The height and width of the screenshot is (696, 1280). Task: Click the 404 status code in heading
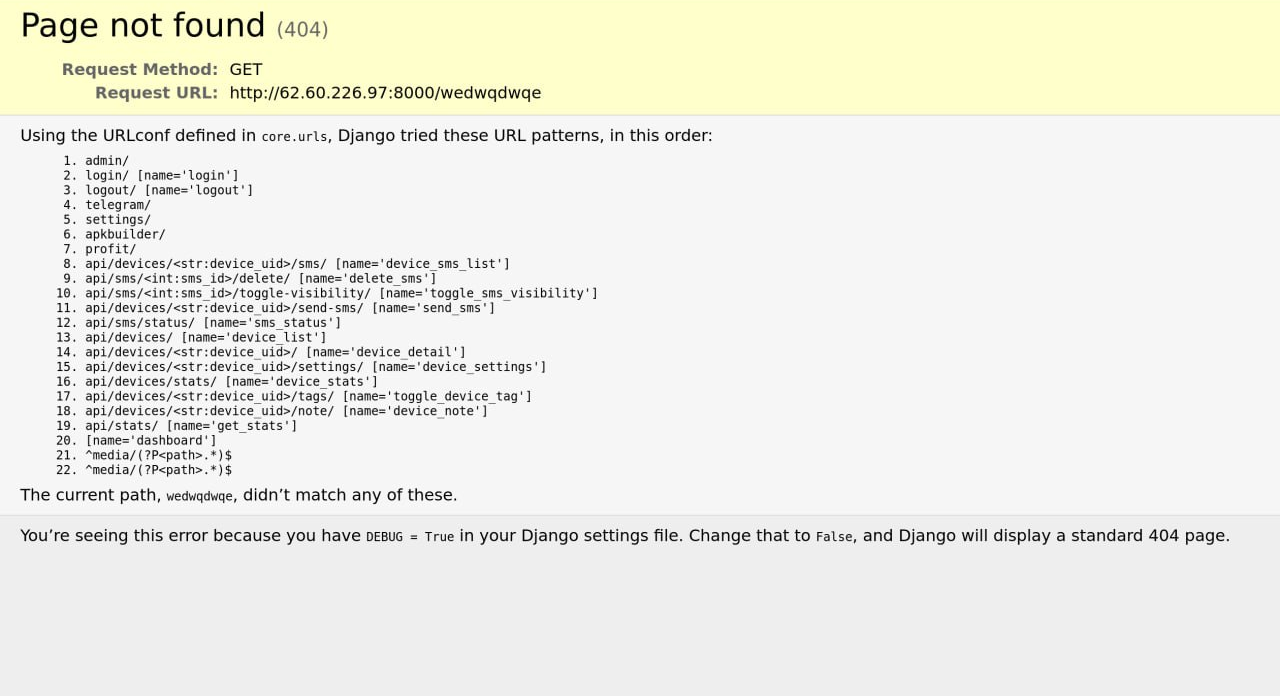(x=302, y=30)
